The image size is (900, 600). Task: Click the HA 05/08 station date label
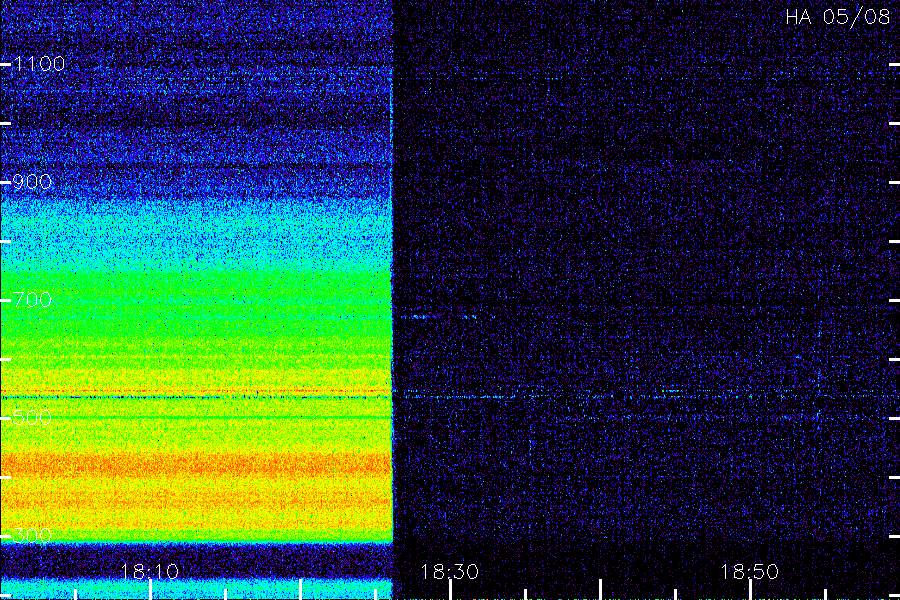(837, 17)
